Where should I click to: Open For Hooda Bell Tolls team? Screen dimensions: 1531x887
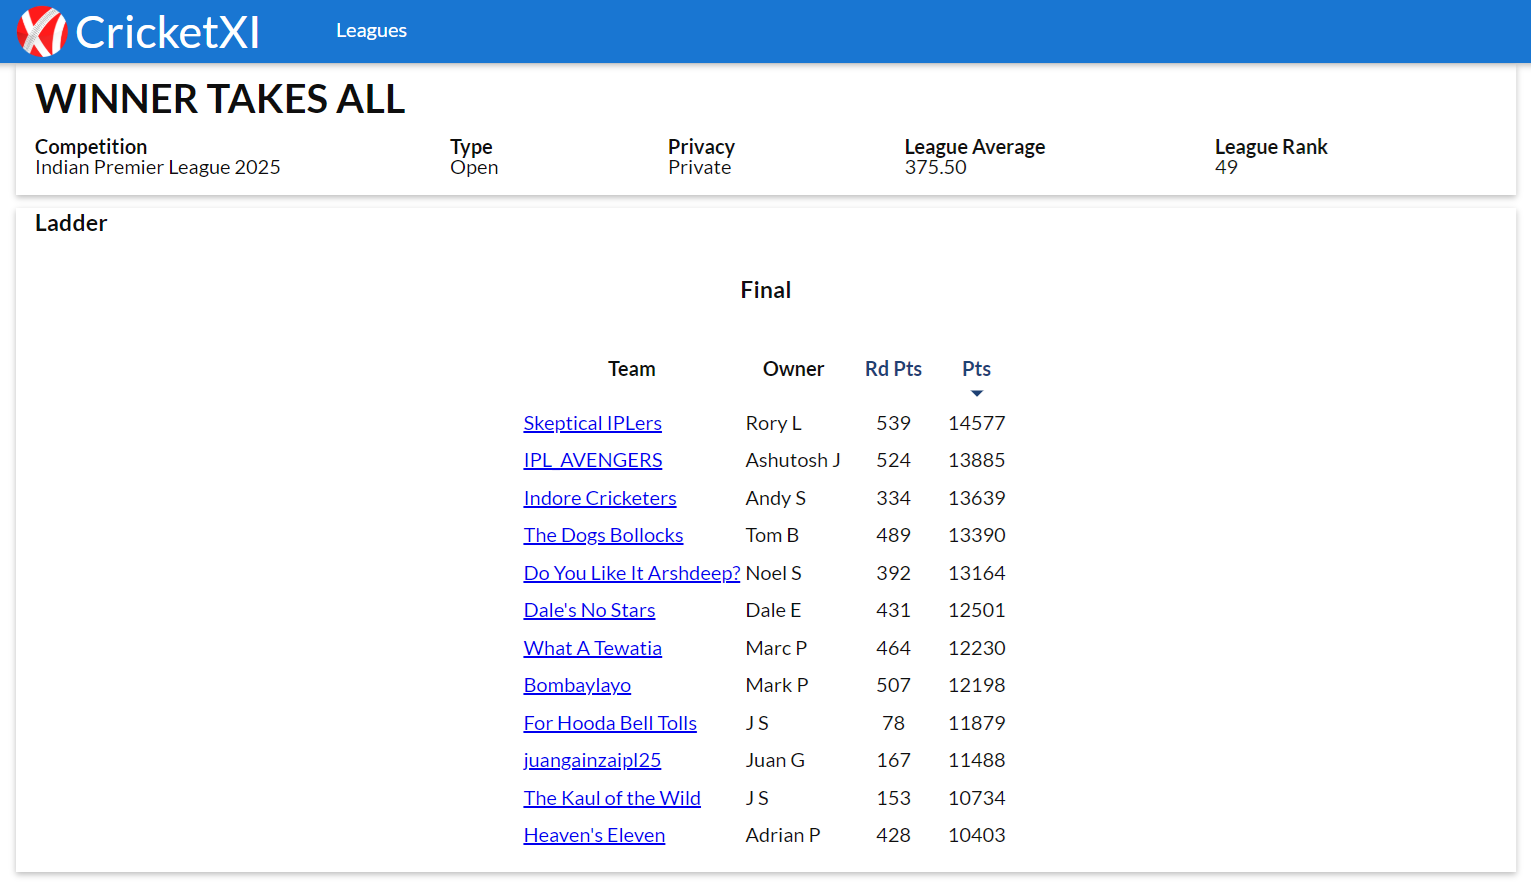point(610,723)
